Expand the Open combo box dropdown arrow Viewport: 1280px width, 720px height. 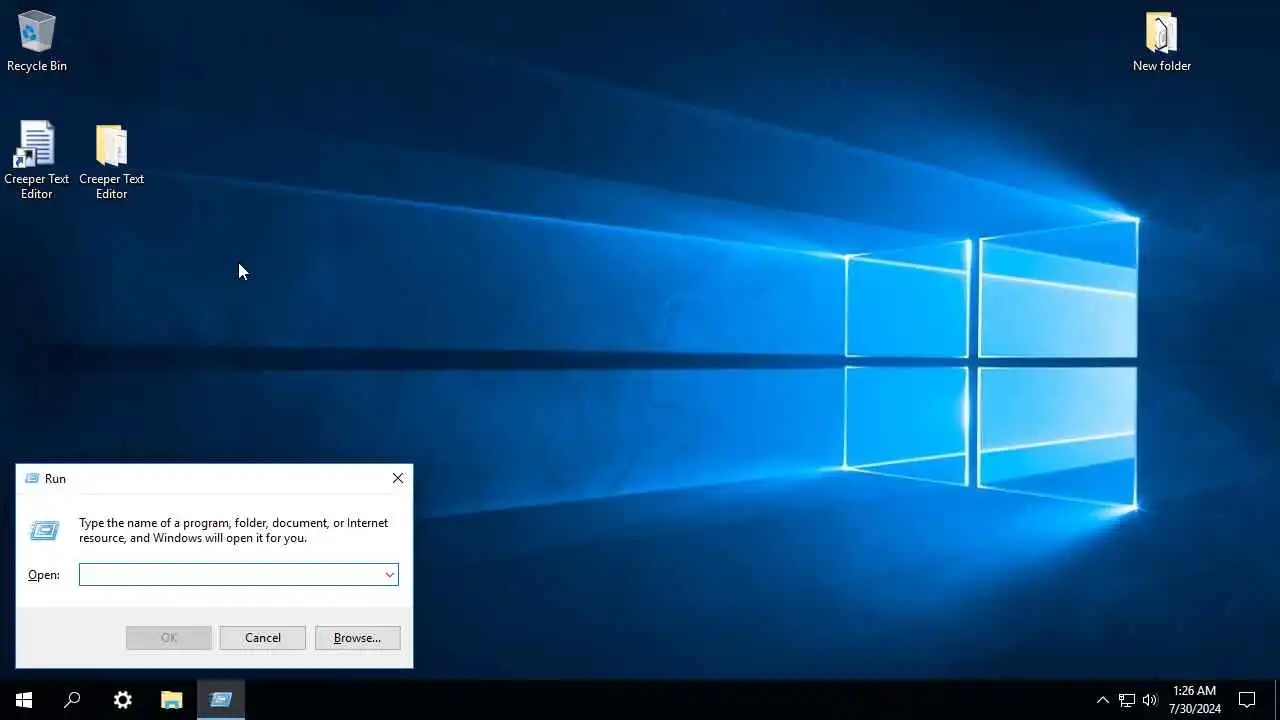390,574
